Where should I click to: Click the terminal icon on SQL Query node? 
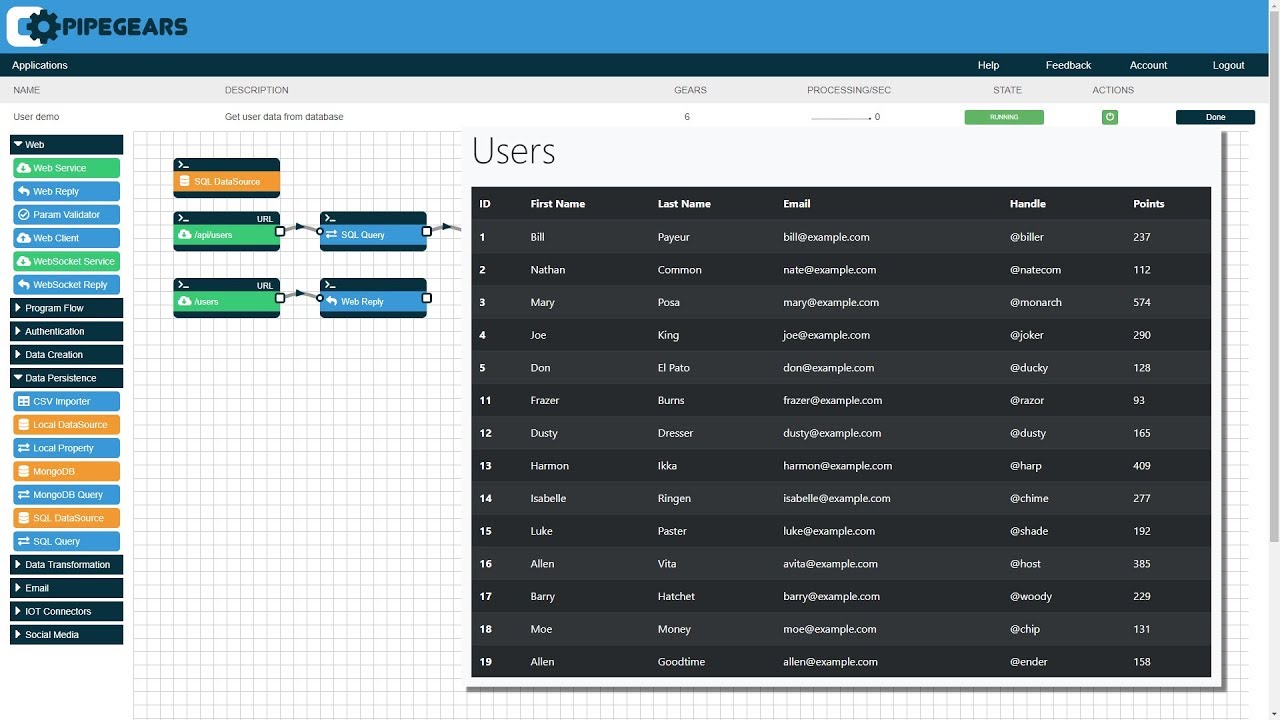330,218
